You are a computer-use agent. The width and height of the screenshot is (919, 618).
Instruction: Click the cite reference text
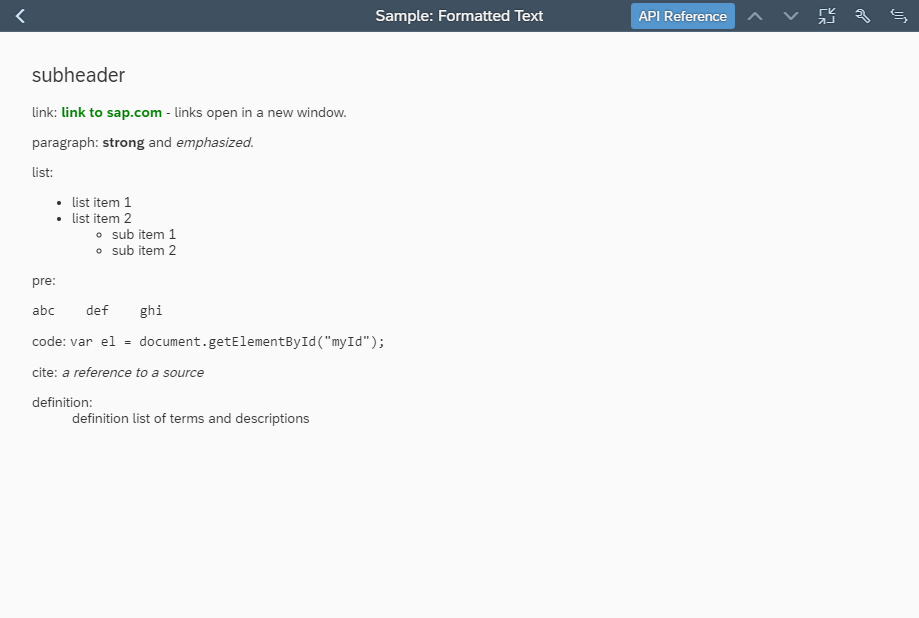pos(132,372)
